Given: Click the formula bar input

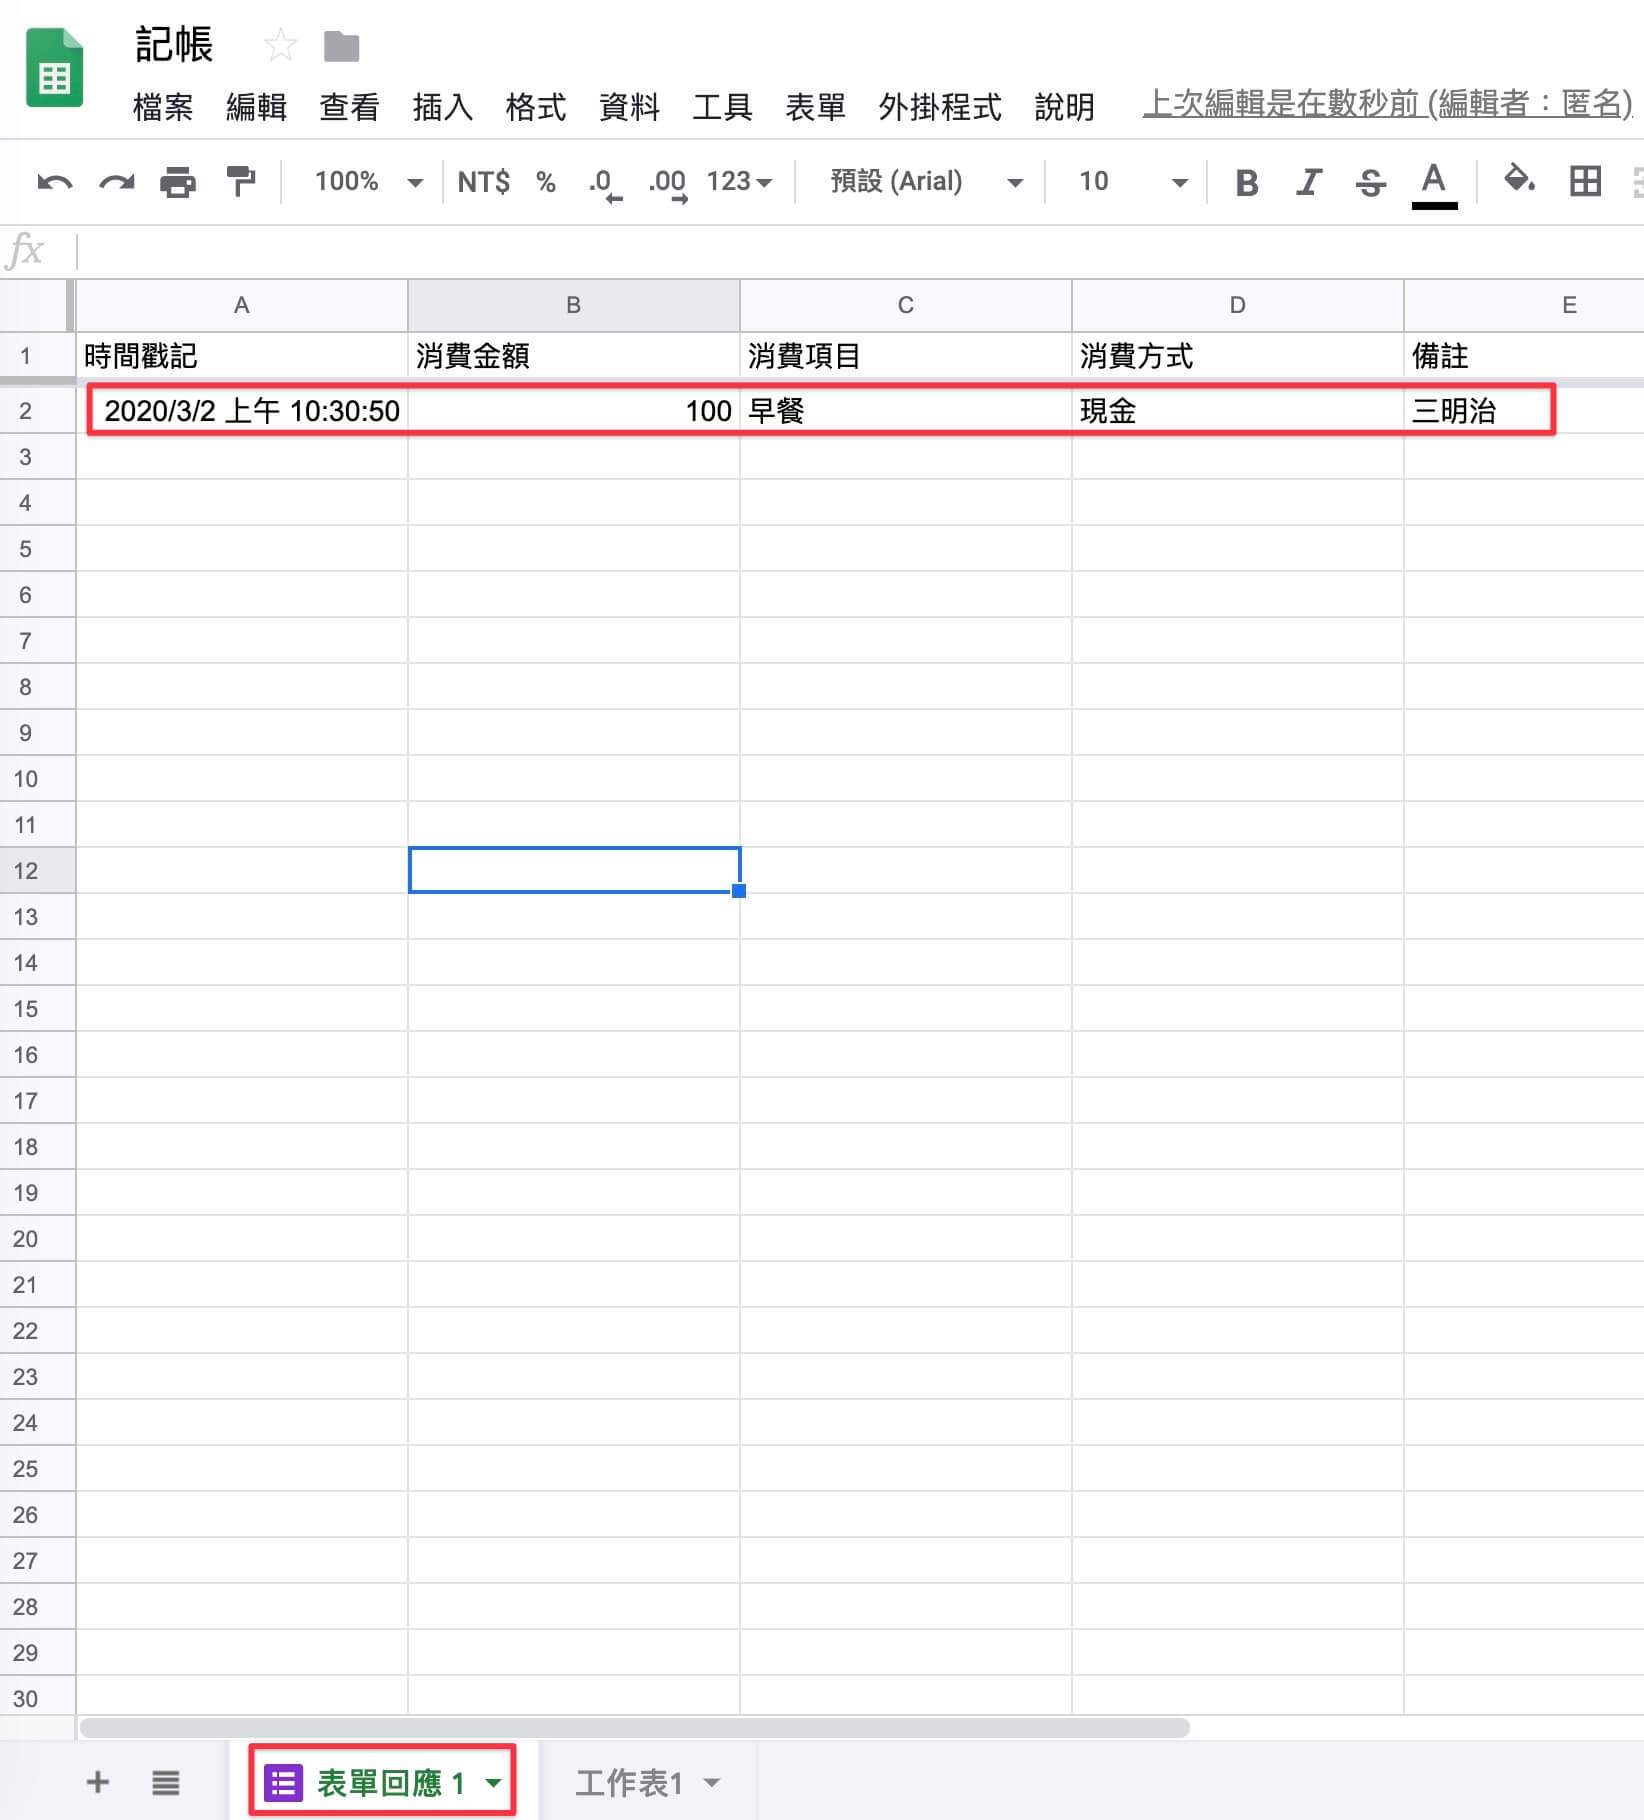Looking at the screenshot, I should point(860,251).
